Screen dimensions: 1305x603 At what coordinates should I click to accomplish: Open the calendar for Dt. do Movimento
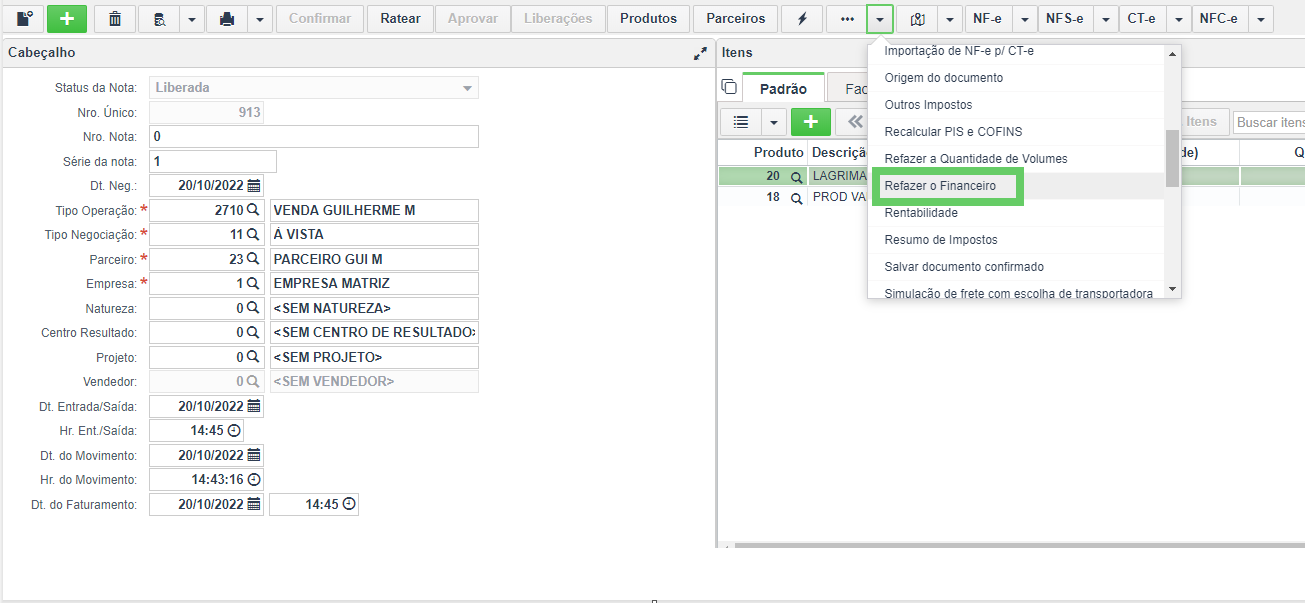[x=254, y=455]
